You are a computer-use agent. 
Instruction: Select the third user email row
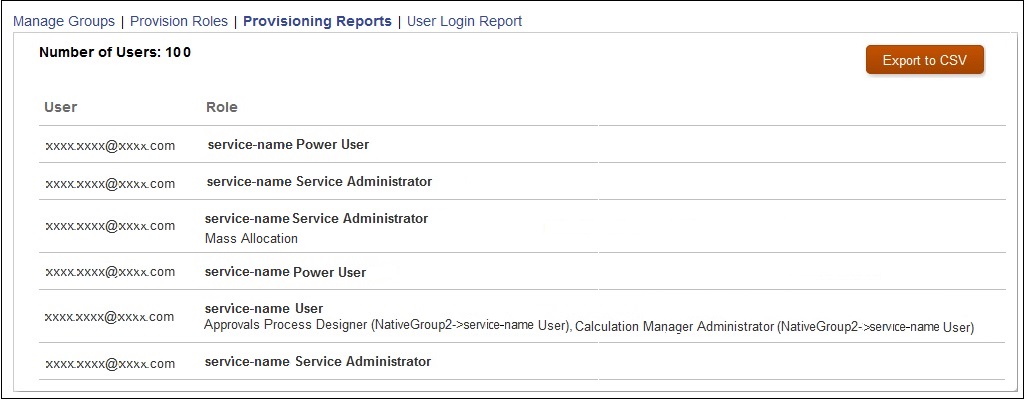point(110,226)
